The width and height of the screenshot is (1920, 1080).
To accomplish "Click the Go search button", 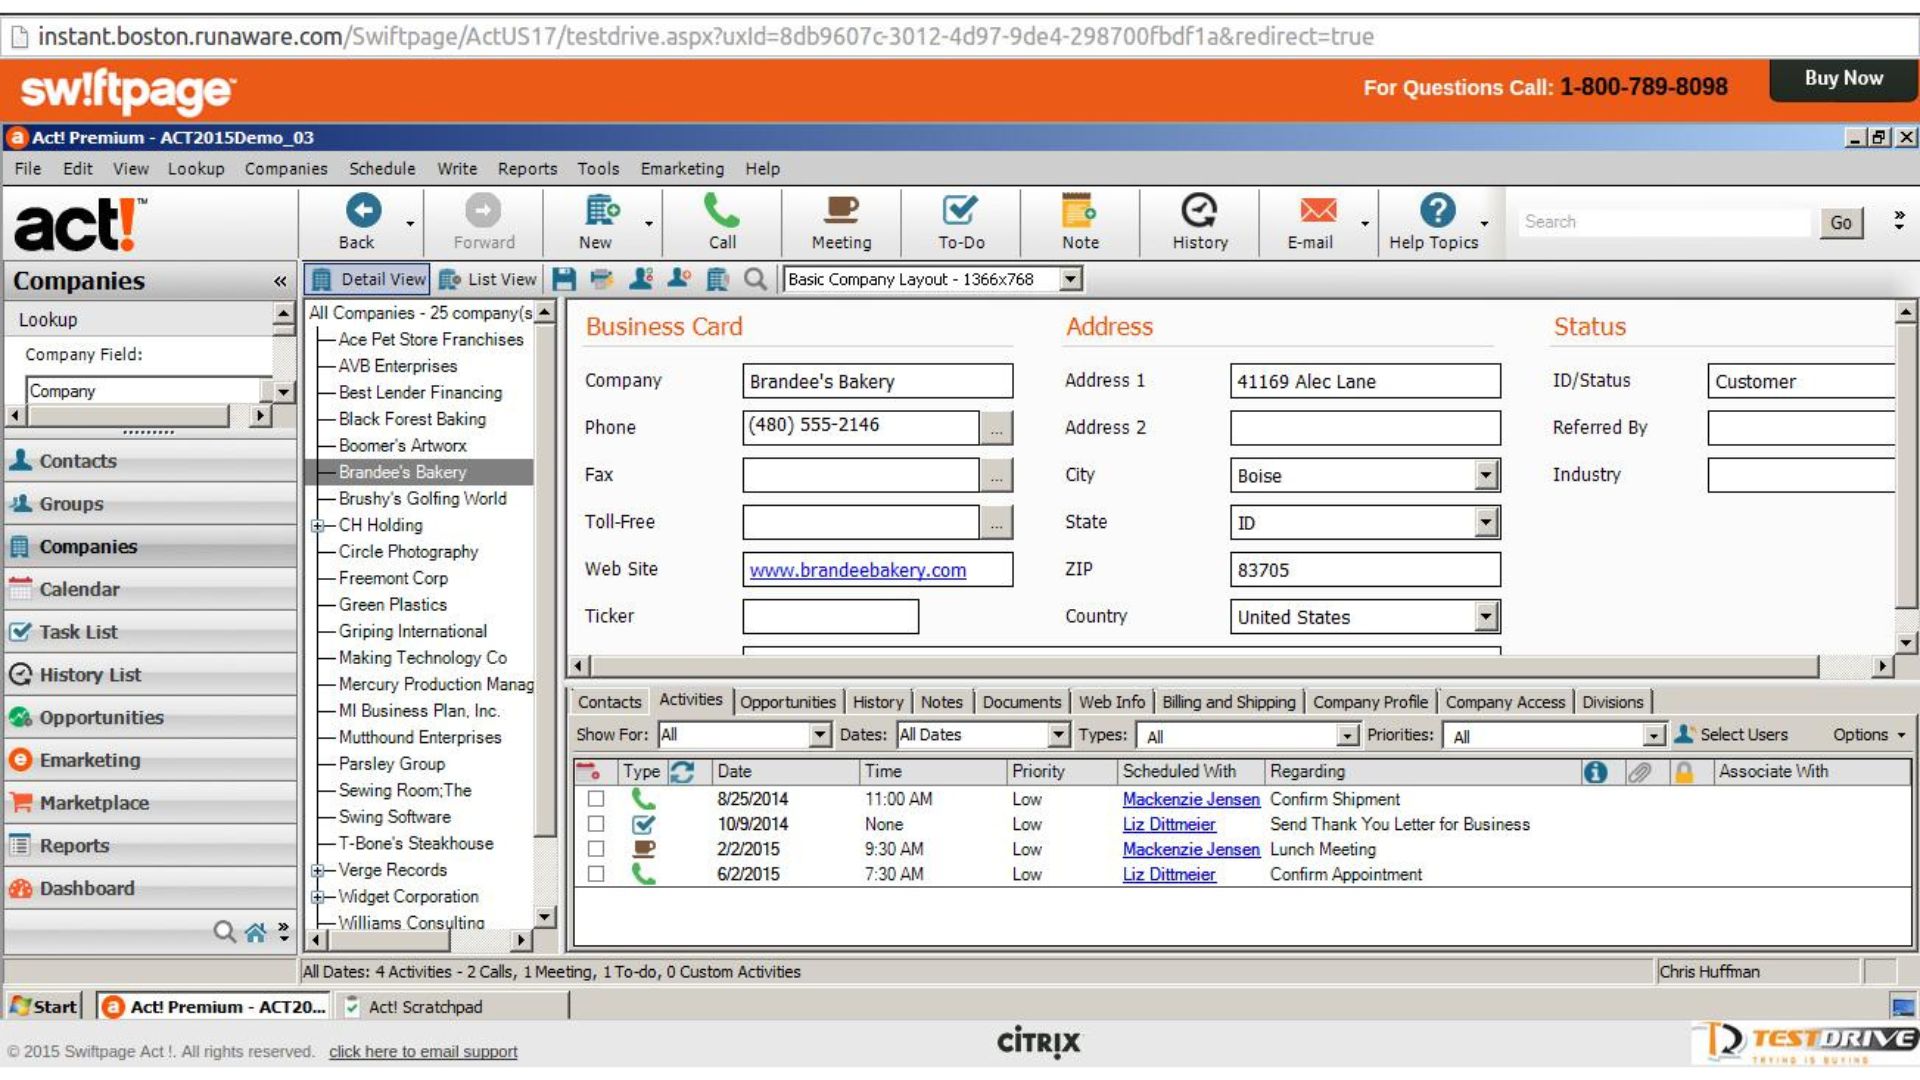I will [1841, 223].
